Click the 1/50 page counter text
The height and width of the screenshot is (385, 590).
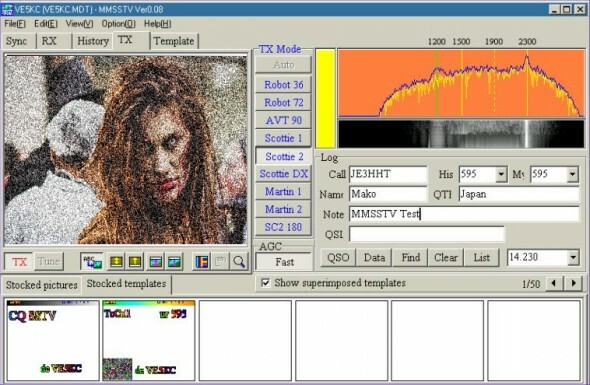coord(531,284)
